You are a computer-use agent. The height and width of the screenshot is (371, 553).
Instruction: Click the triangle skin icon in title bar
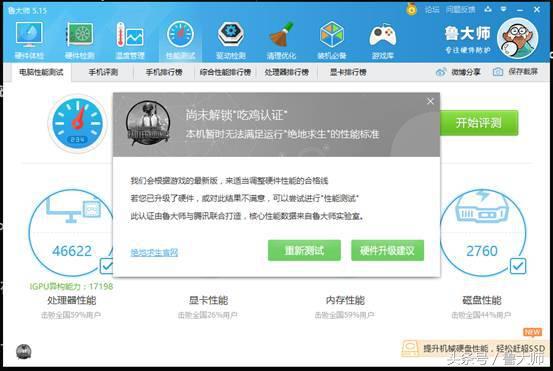tap(488, 10)
